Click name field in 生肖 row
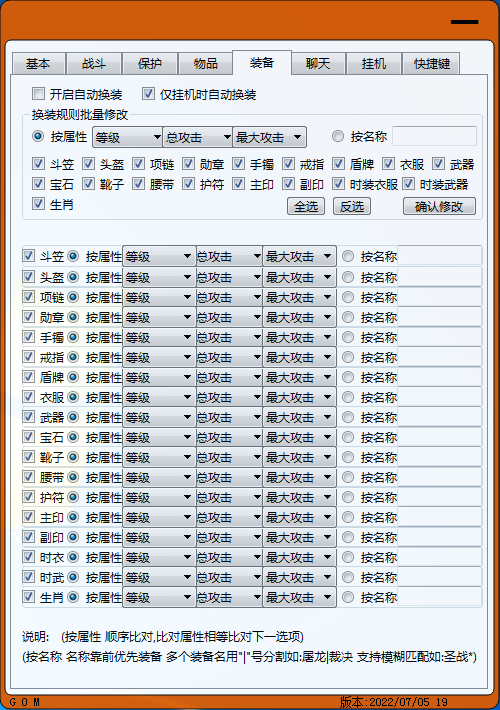This screenshot has height=710, width=500. click(439, 597)
